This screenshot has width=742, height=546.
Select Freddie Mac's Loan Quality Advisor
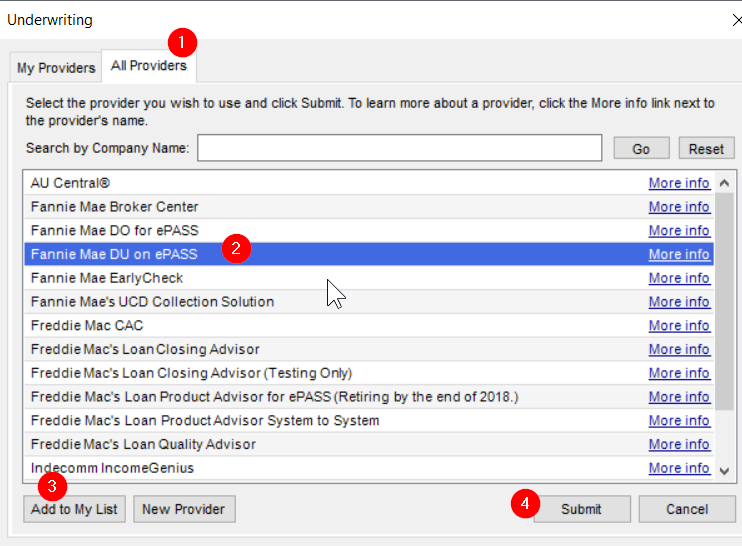tap(369, 444)
